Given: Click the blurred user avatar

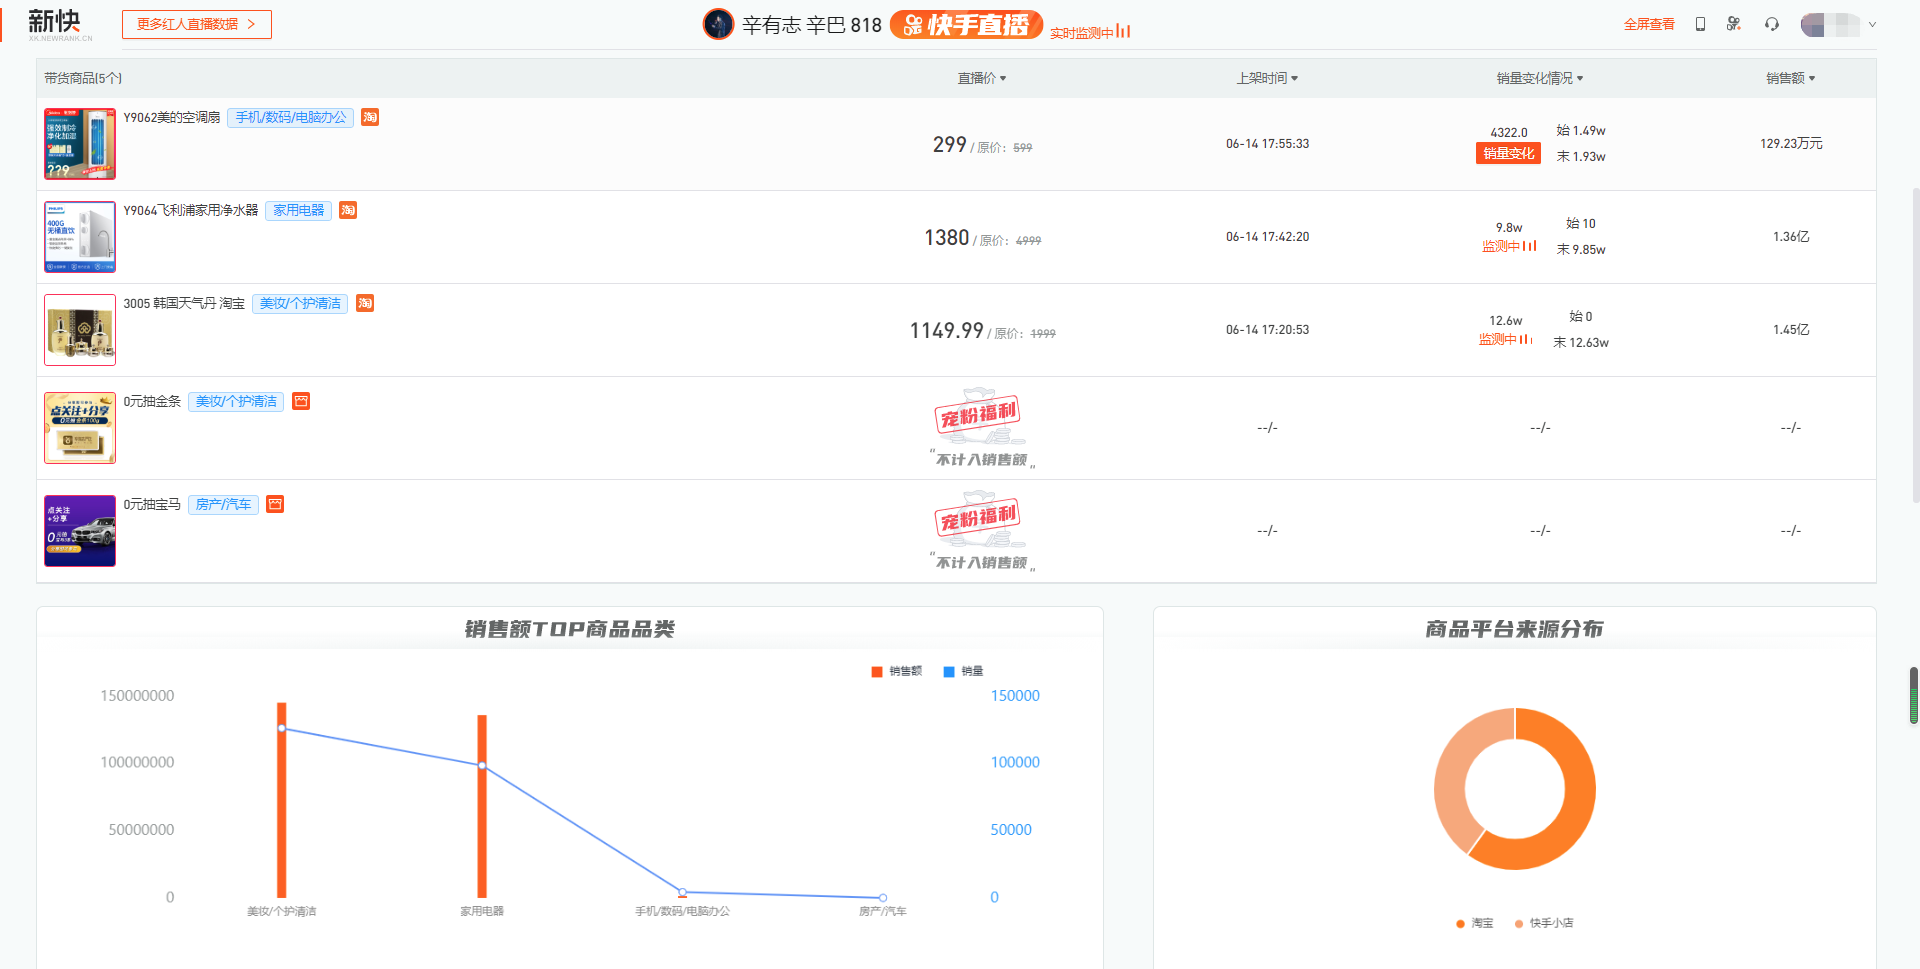Looking at the screenshot, I should [1830, 25].
